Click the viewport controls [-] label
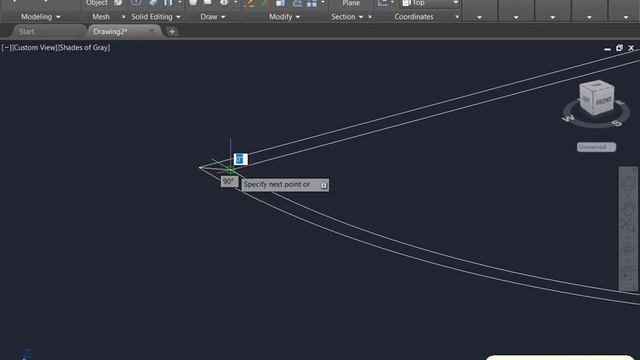640x360 pixels. click(x=6, y=48)
